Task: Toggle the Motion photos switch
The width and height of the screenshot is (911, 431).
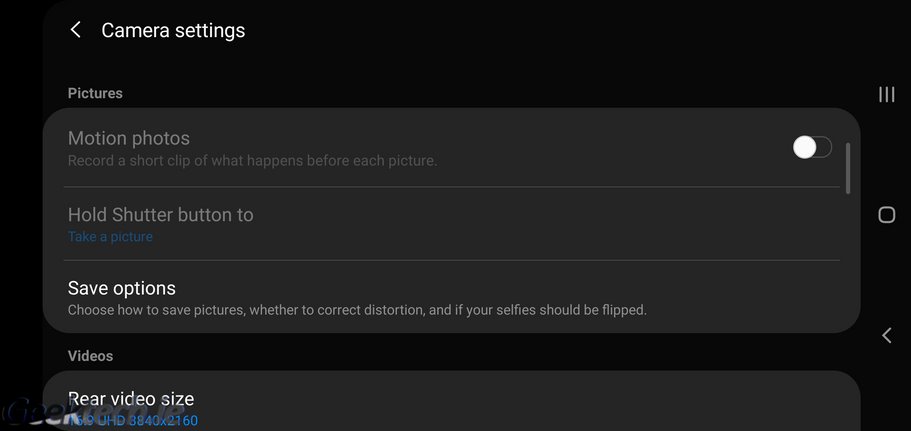Action: tap(812, 148)
